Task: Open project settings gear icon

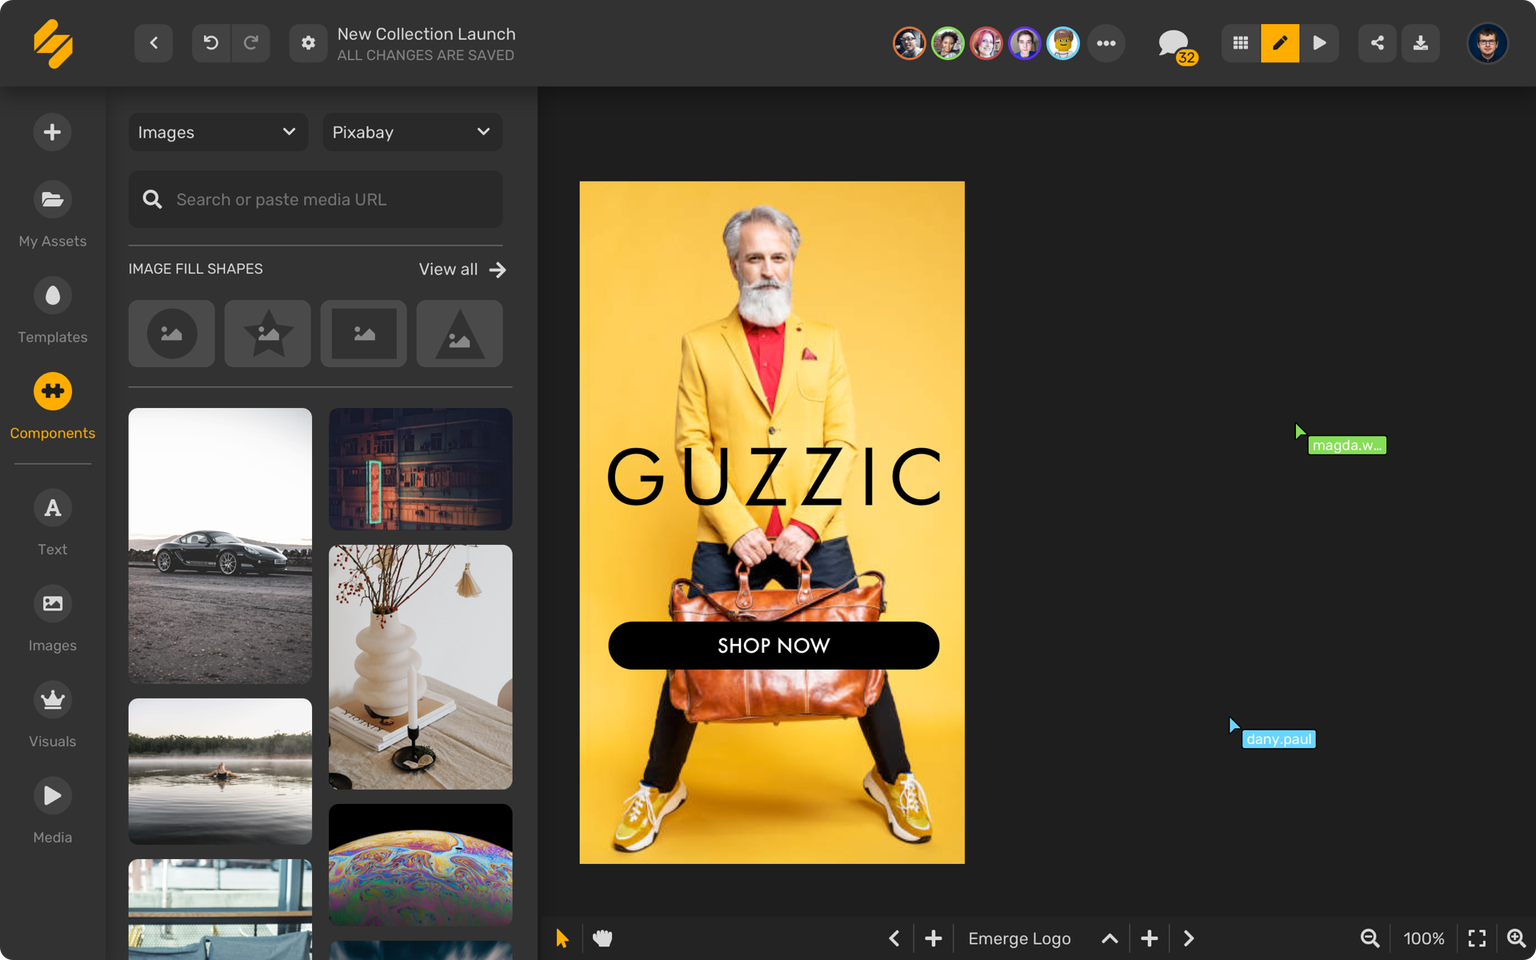Action: 308,43
